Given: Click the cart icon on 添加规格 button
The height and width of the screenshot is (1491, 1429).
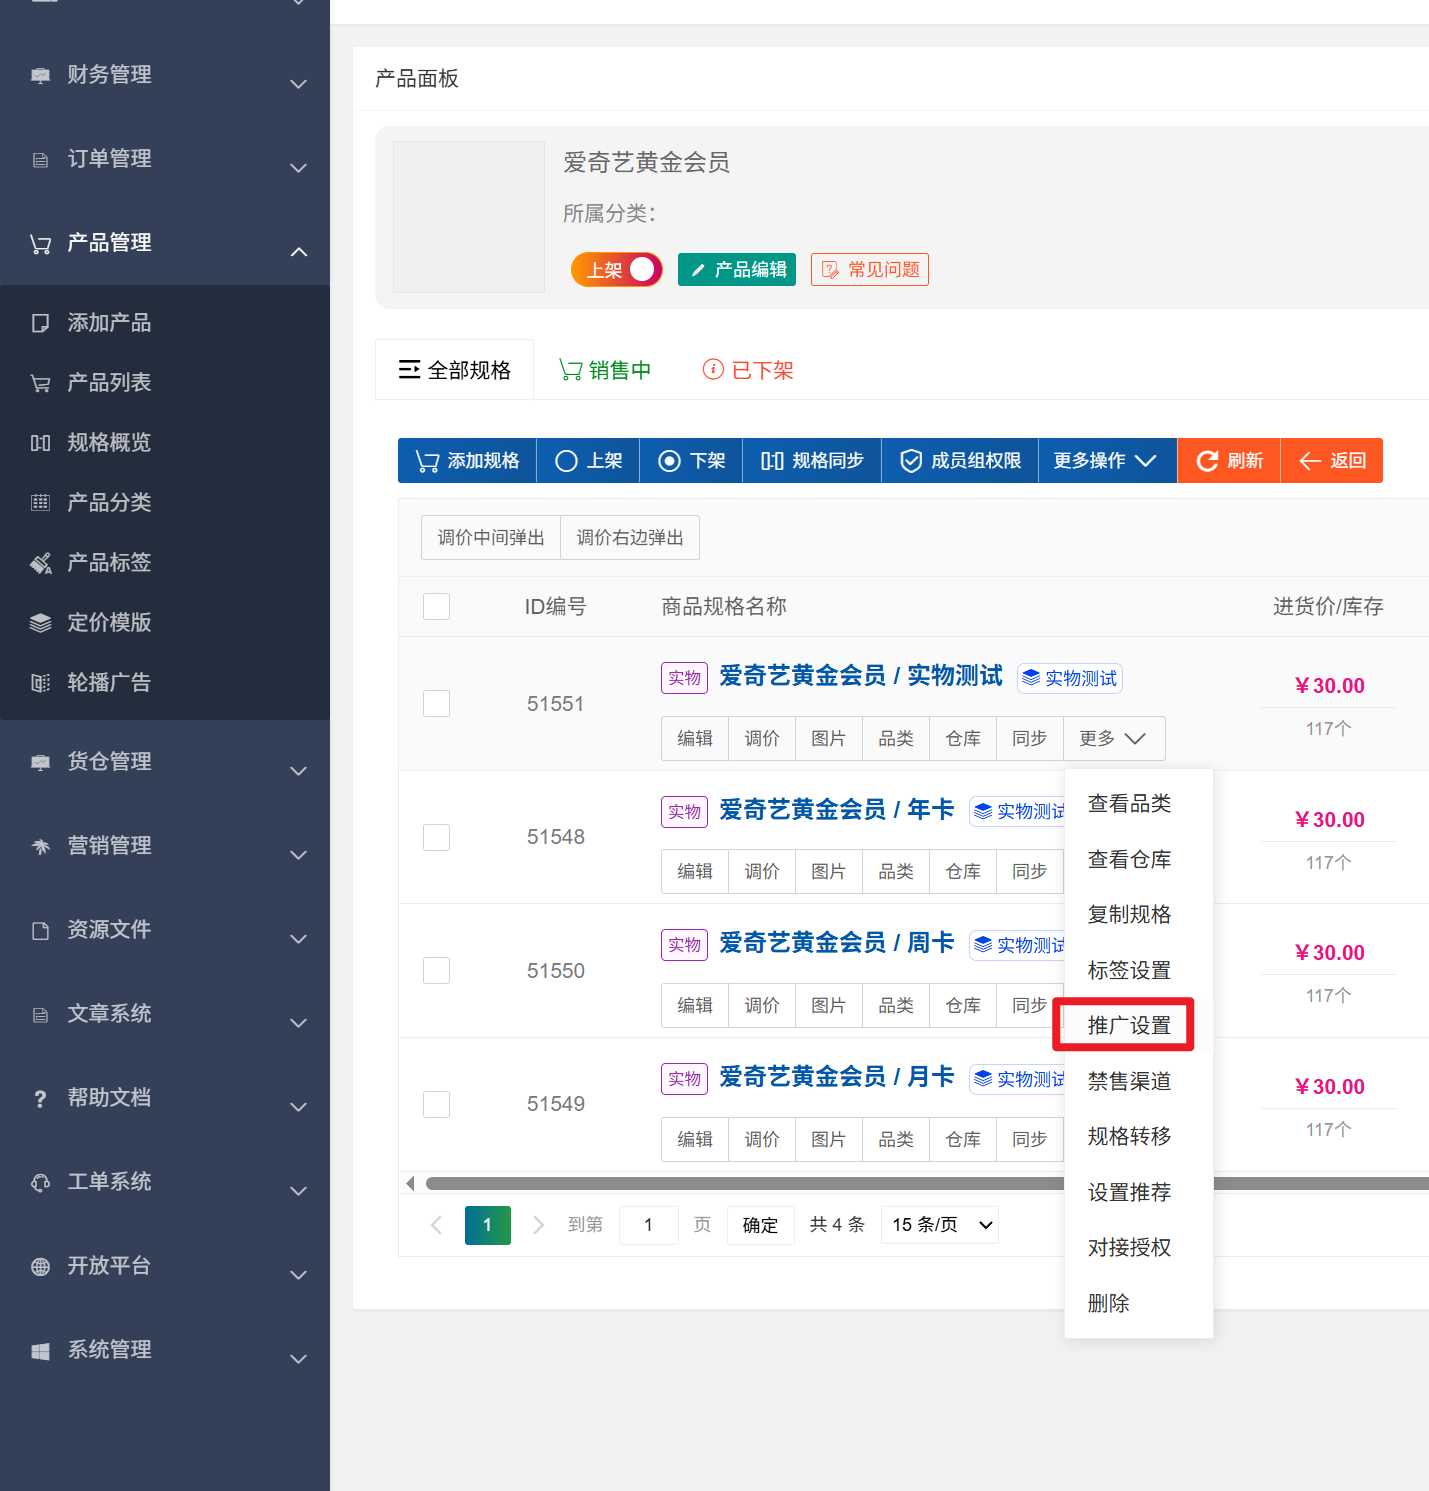Looking at the screenshot, I should tap(427, 461).
